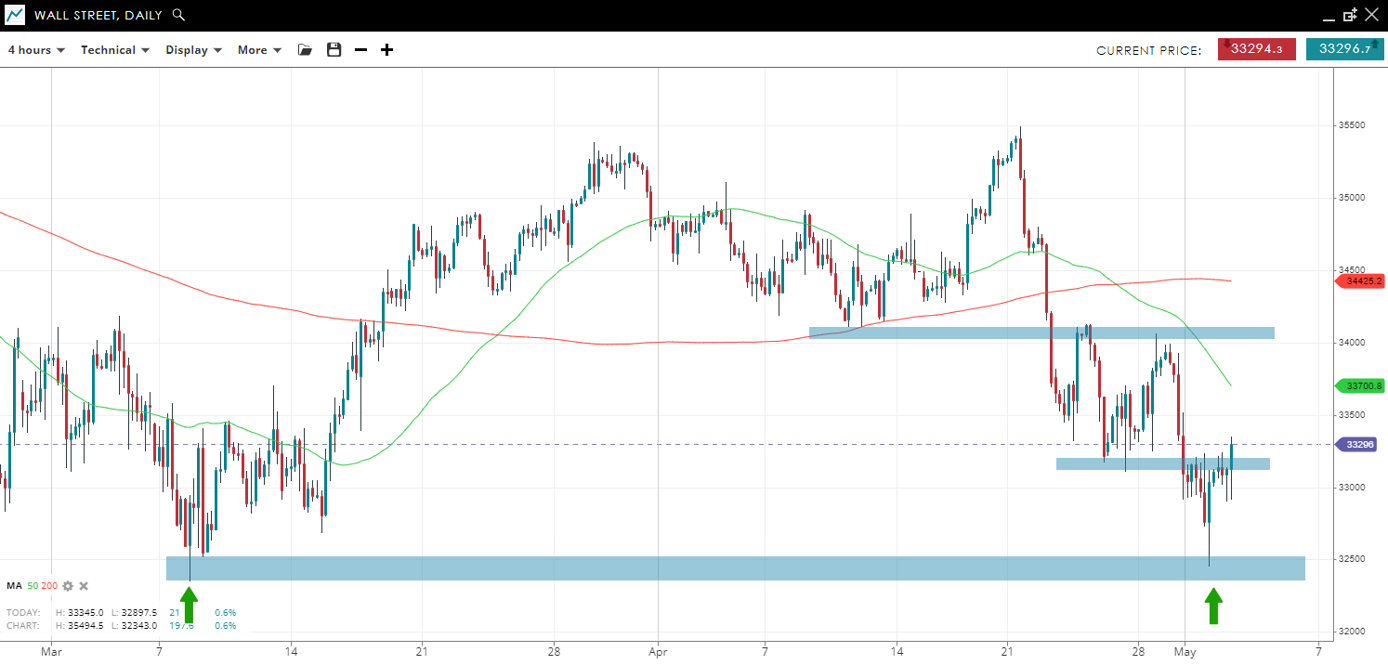The width and height of the screenshot is (1388, 665).
Task: Open the Display options dropdown
Action: click(193, 50)
